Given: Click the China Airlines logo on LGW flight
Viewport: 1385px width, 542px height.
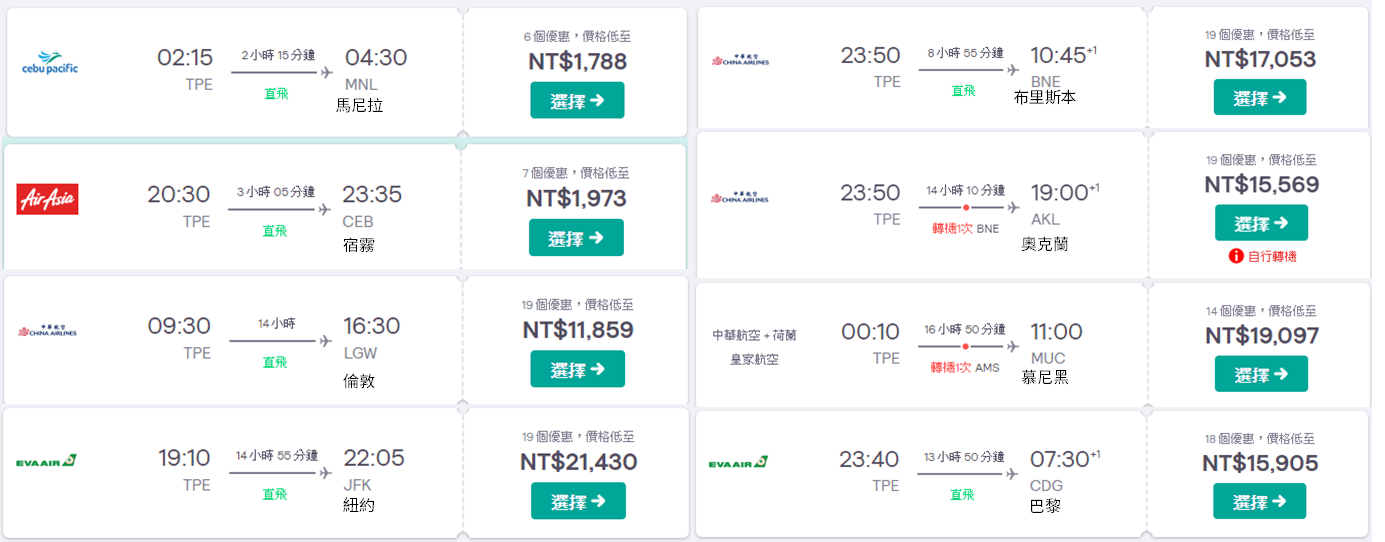Looking at the screenshot, I should click(47, 331).
